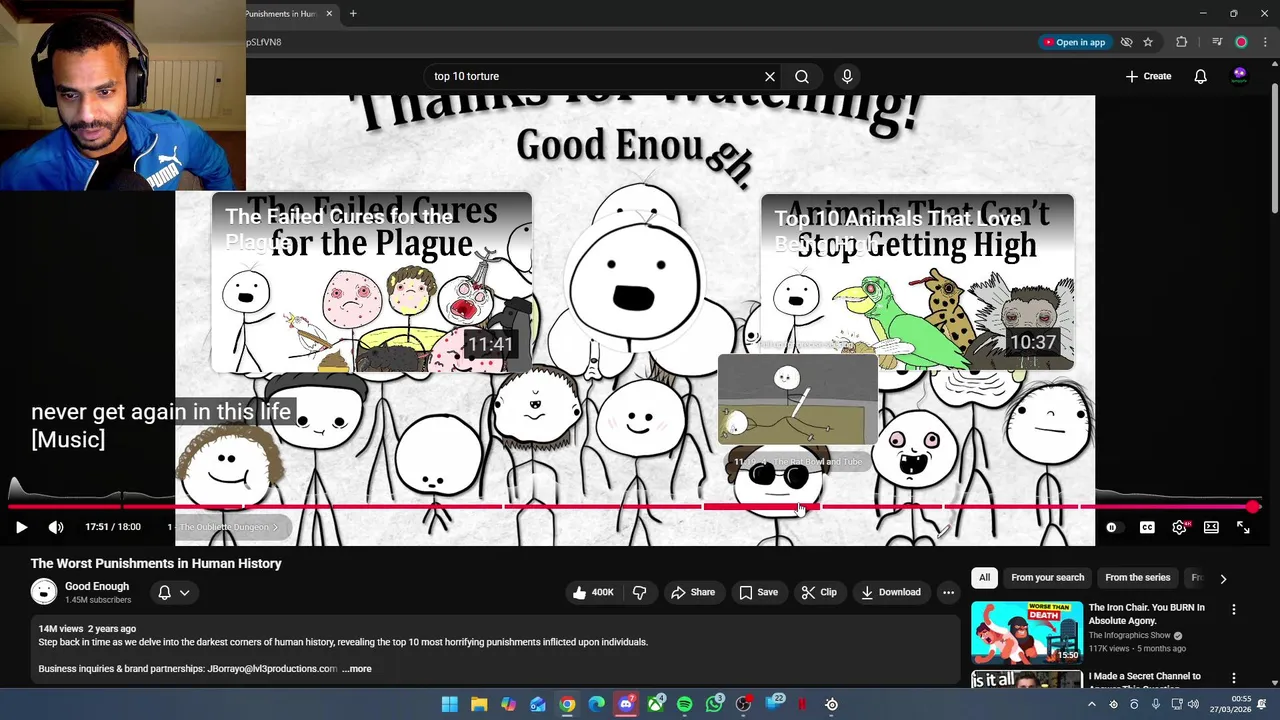Open more actions three-dot menu under video
Screen dimensions: 1280x720
[x=948, y=592]
